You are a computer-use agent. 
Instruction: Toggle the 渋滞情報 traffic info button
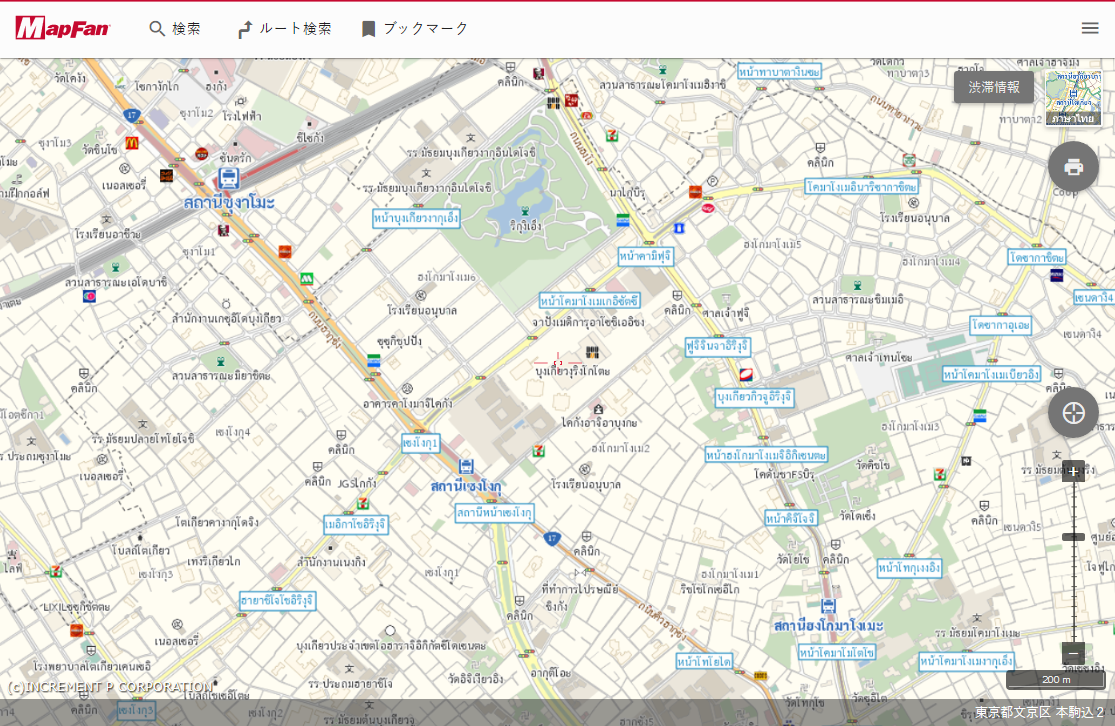993,87
